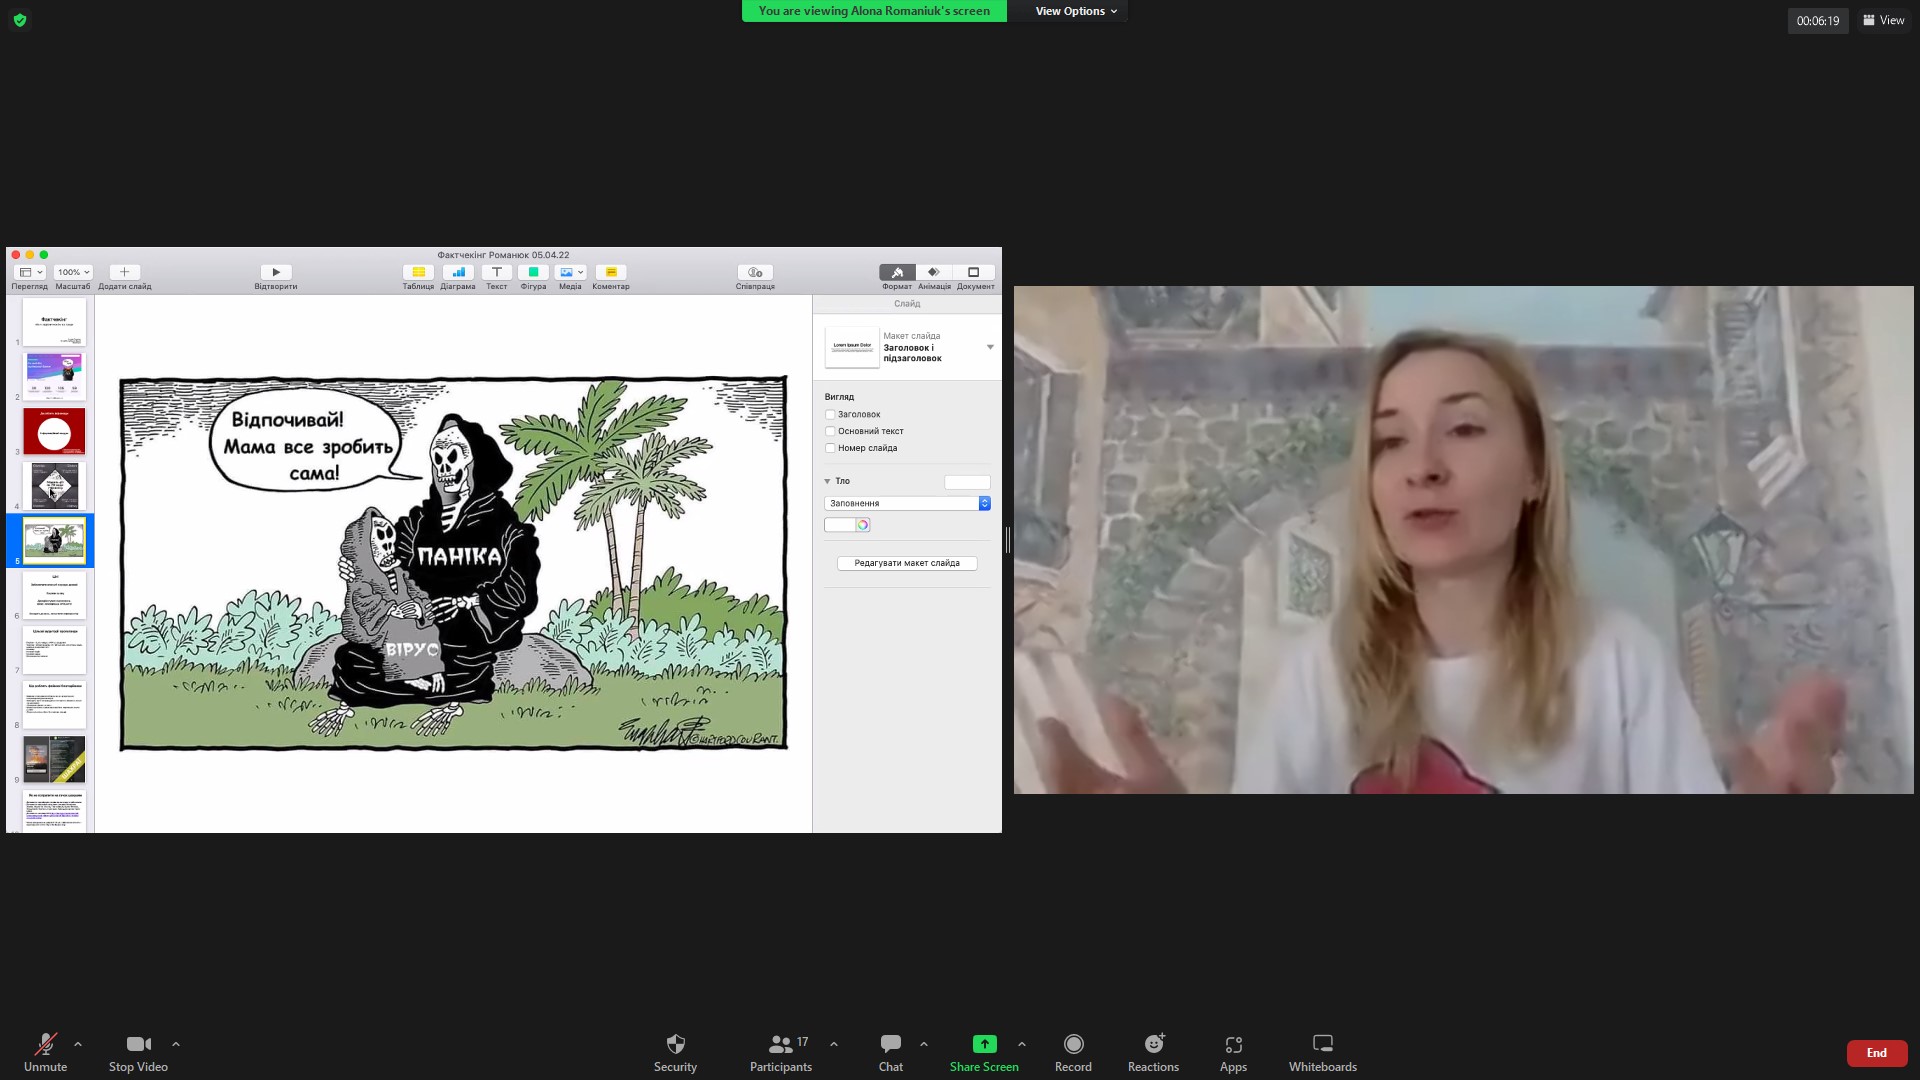Select slide 2 thumbnail
The height and width of the screenshot is (1080, 1920).
coord(54,376)
